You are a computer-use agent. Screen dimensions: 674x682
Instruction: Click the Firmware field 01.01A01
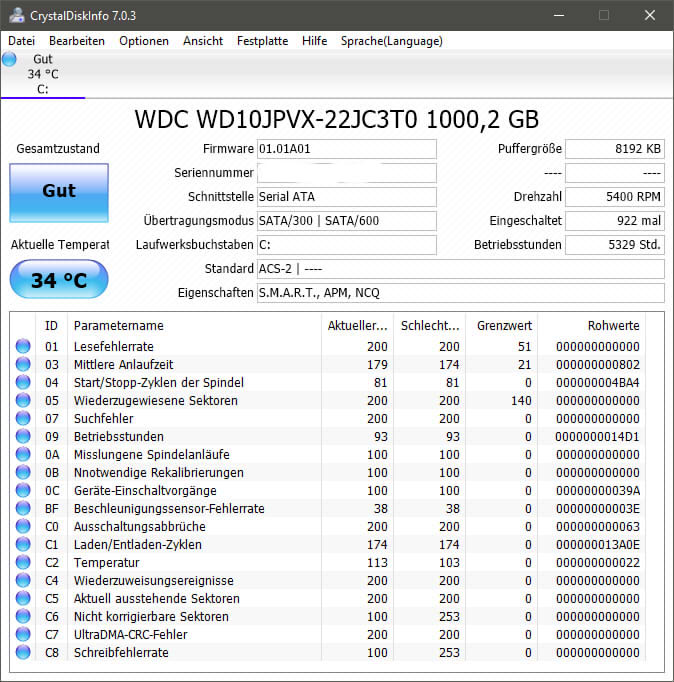(347, 149)
